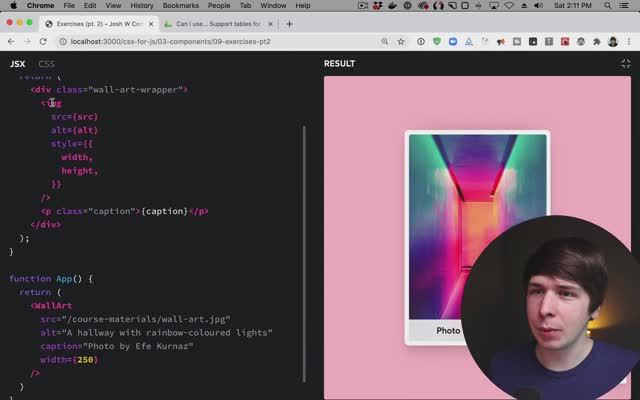Image resolution: width=640 pixels, height=400 pixels.
Task: Click the wall art hallway image
Action: [478, 227]
